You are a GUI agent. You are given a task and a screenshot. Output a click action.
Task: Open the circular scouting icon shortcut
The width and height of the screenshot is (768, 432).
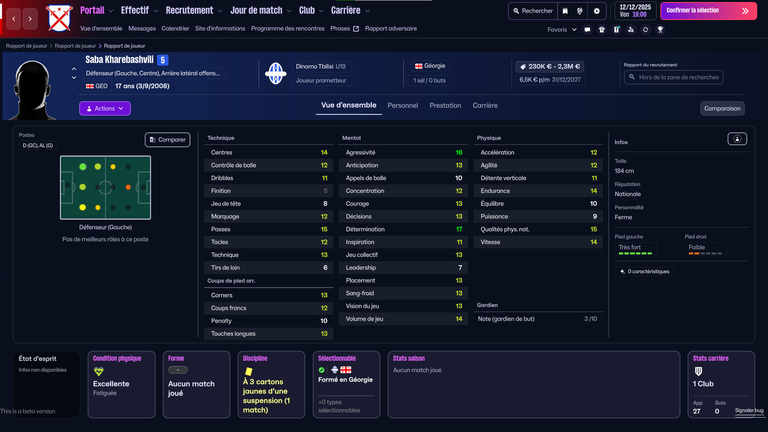pos(646,30)
